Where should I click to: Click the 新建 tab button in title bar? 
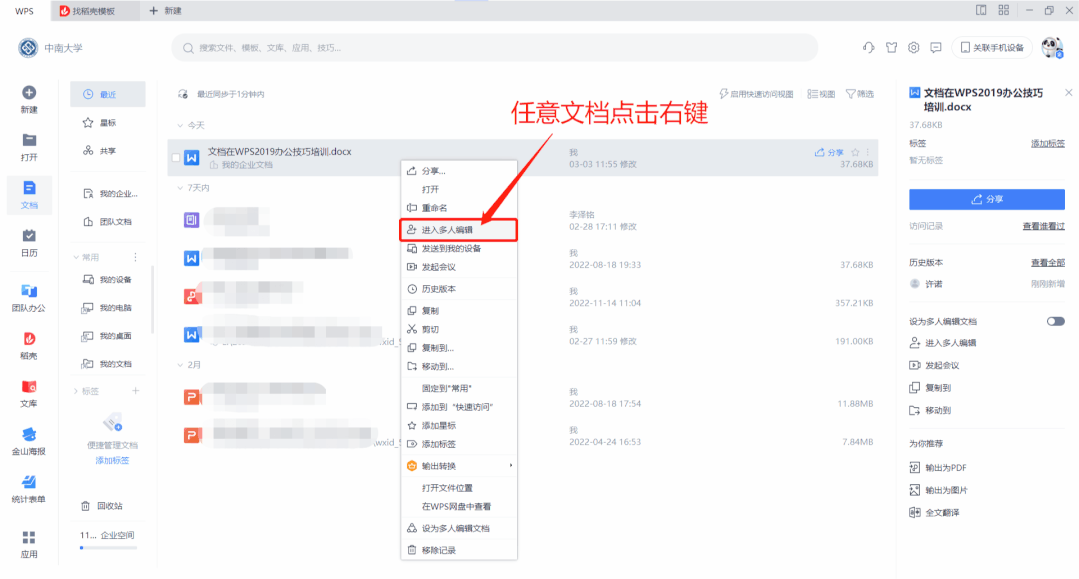pos(166,11)
